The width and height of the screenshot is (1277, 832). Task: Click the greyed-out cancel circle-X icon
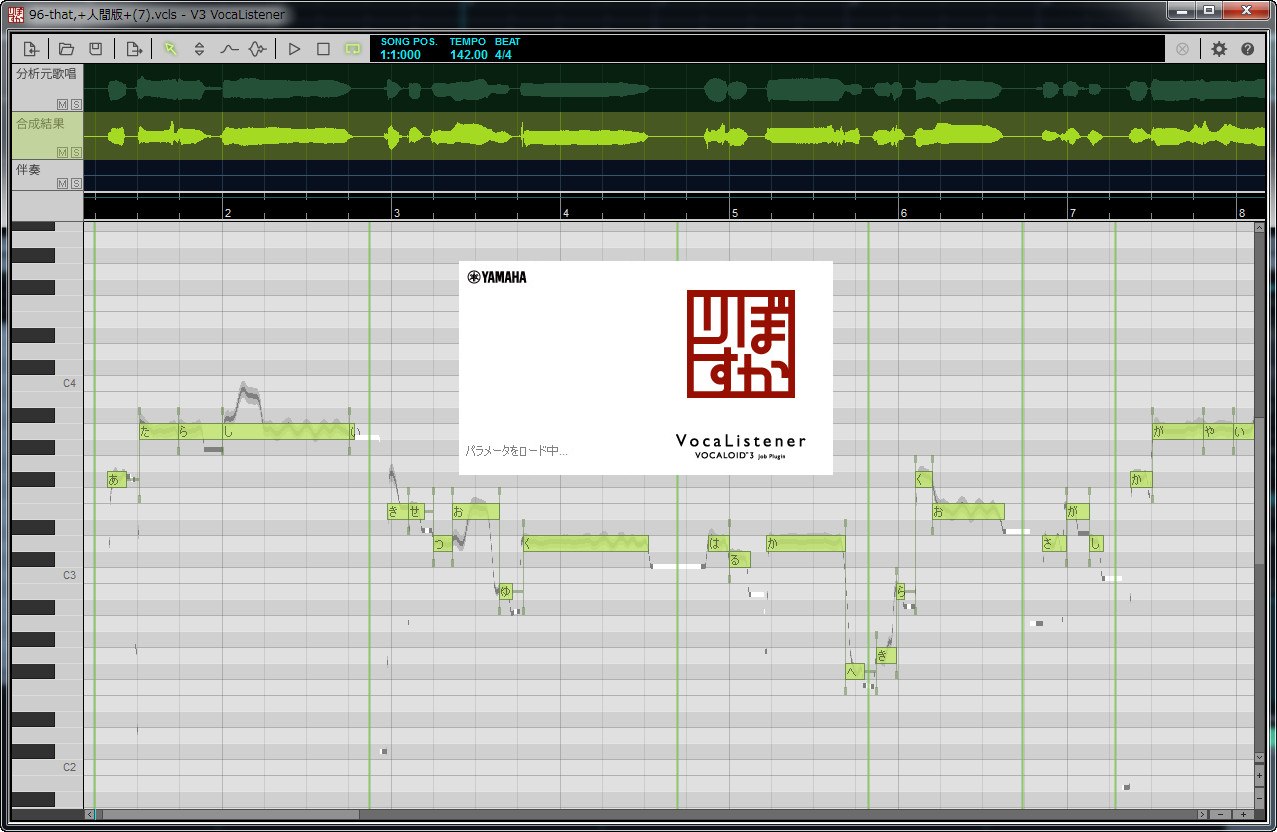1183,48
